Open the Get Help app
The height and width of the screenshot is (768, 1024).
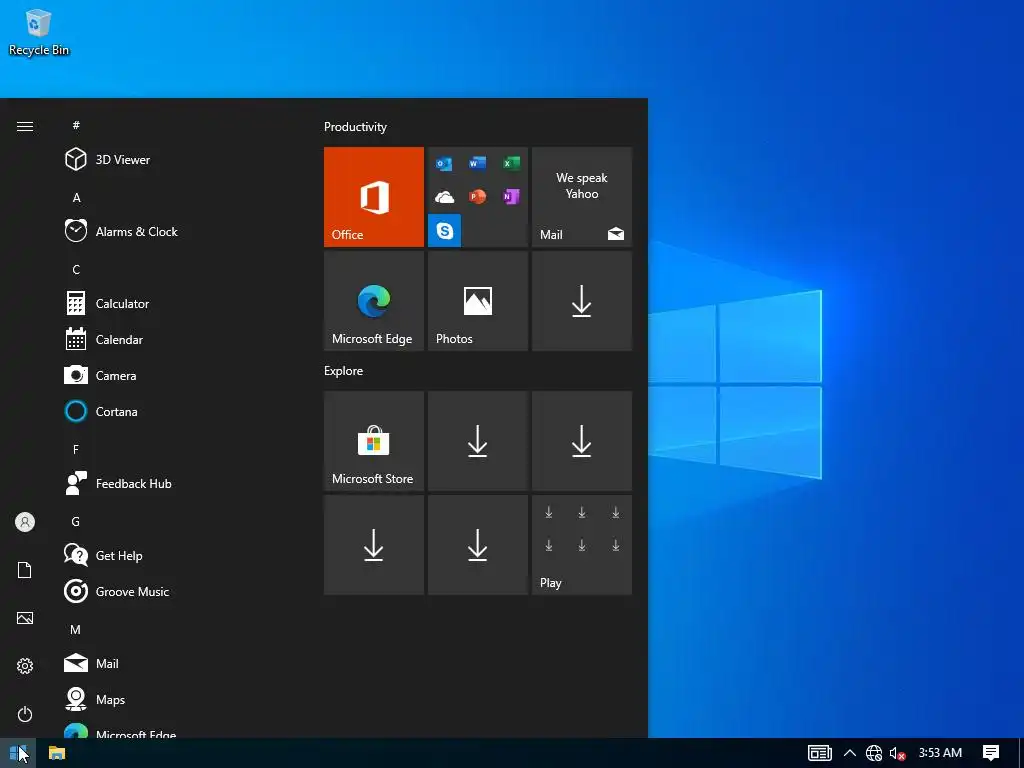[176, 555]
